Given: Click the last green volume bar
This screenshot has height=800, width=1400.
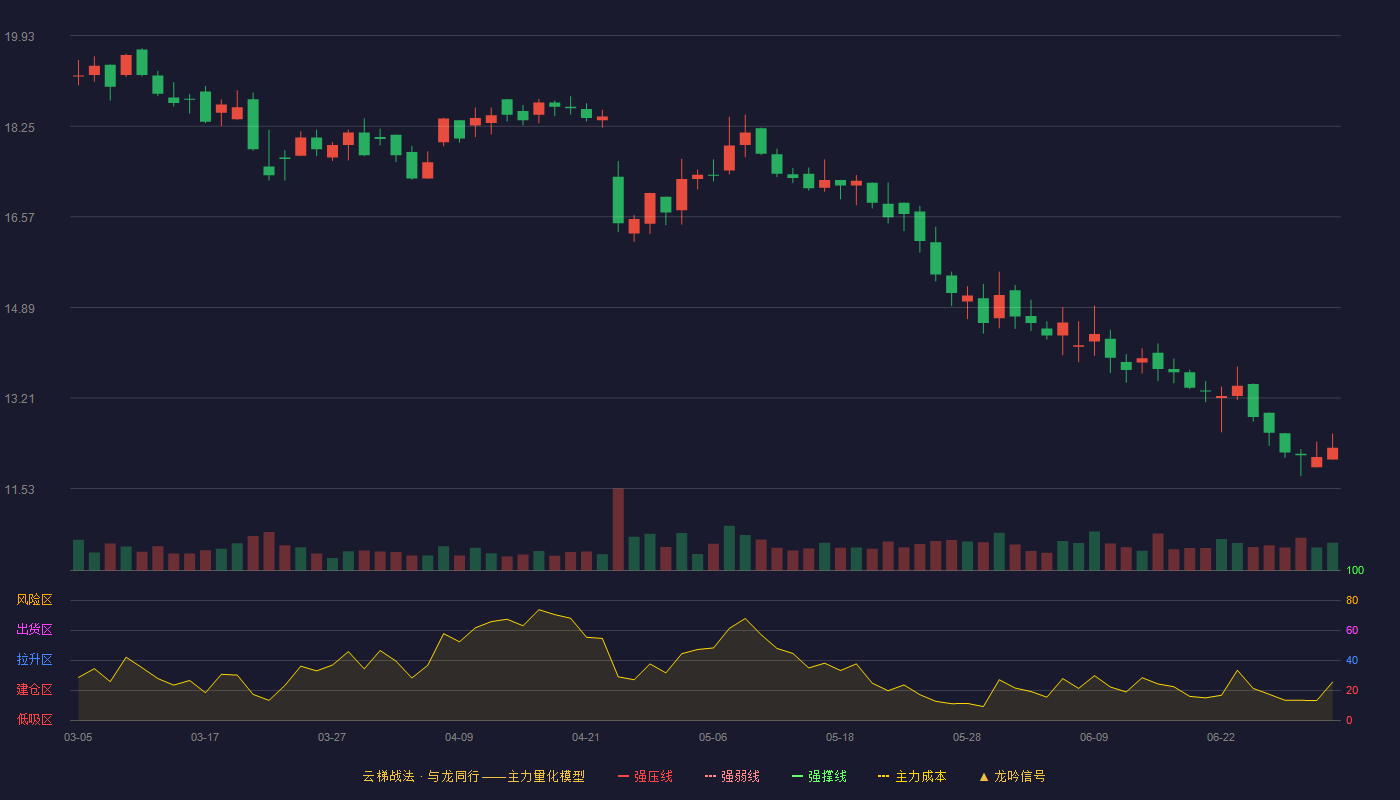Looking at the screenshot, I should pos(1332,556).
